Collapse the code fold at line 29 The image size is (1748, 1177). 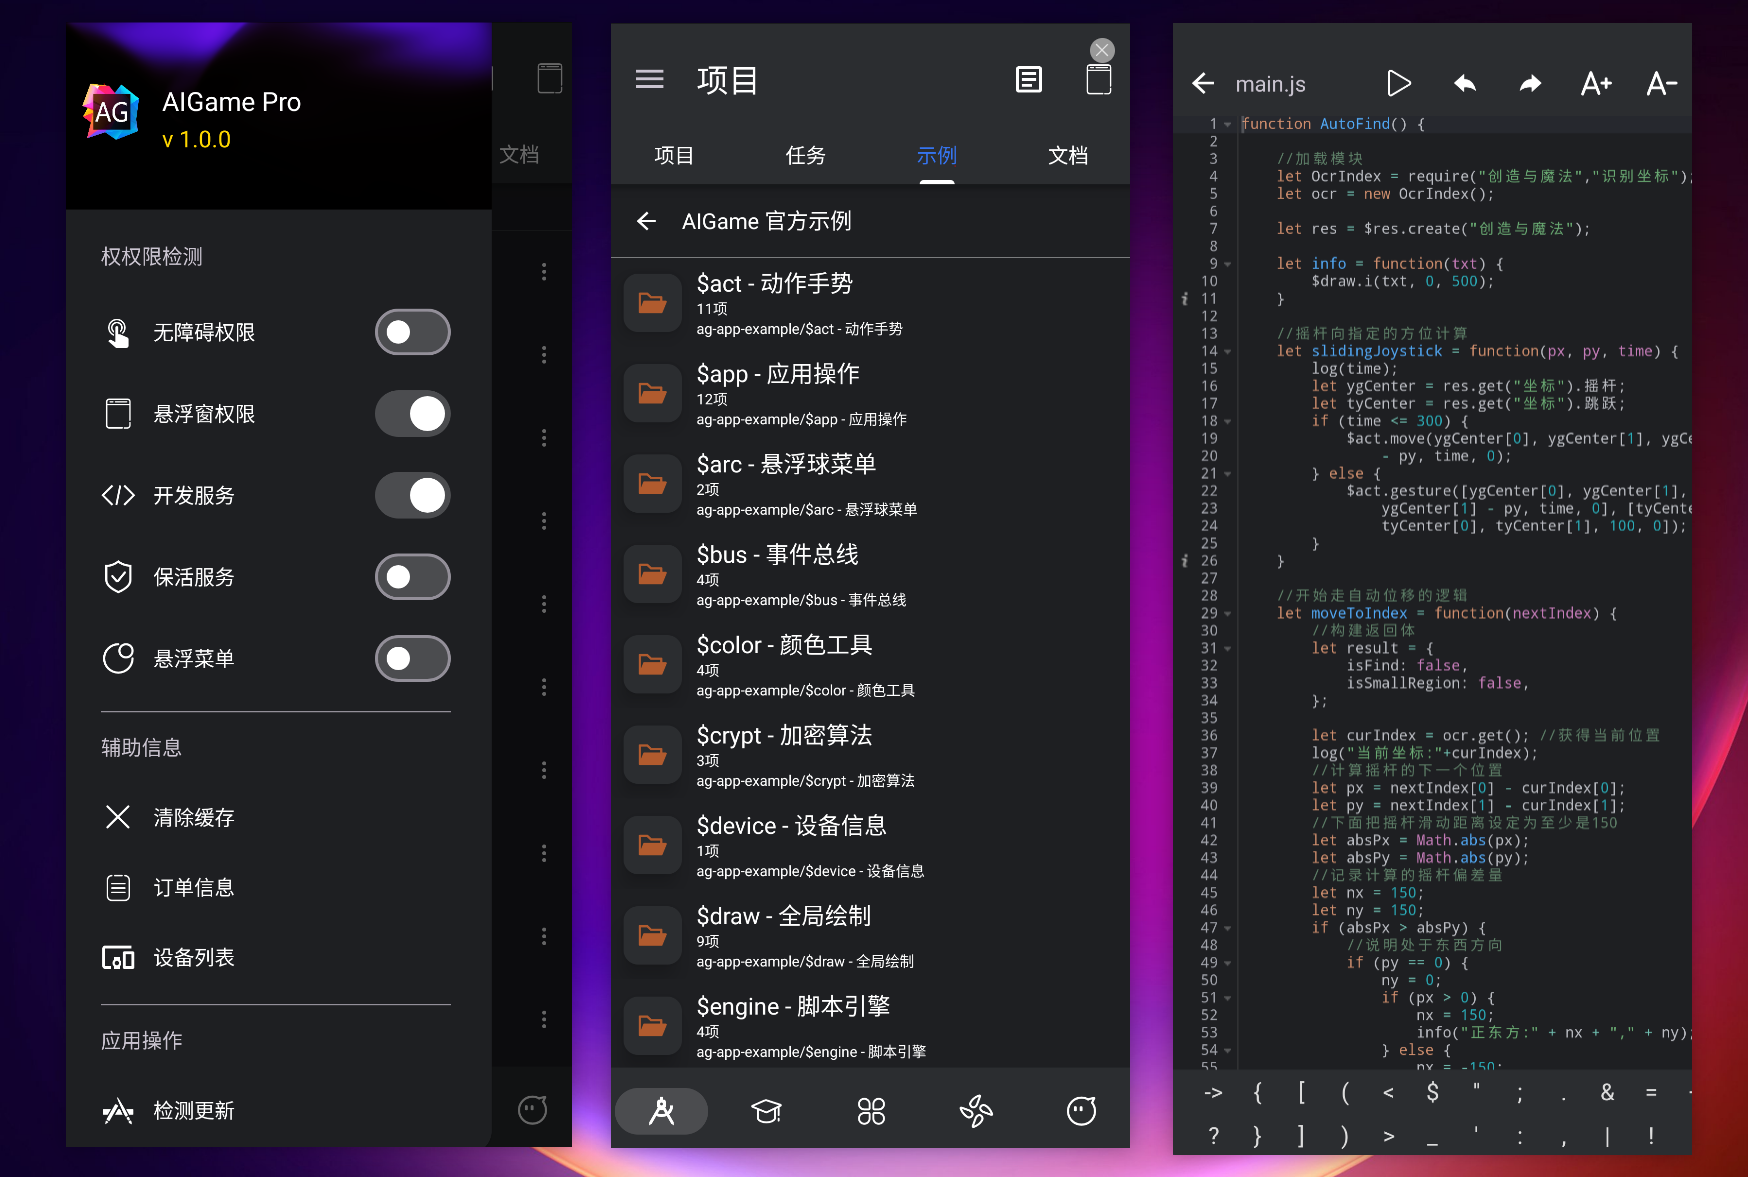pyautogui.click(x=1228, y=614)
